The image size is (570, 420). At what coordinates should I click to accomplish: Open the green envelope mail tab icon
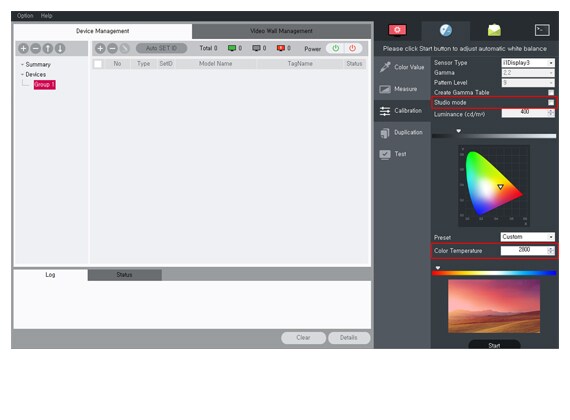point(494,30)
